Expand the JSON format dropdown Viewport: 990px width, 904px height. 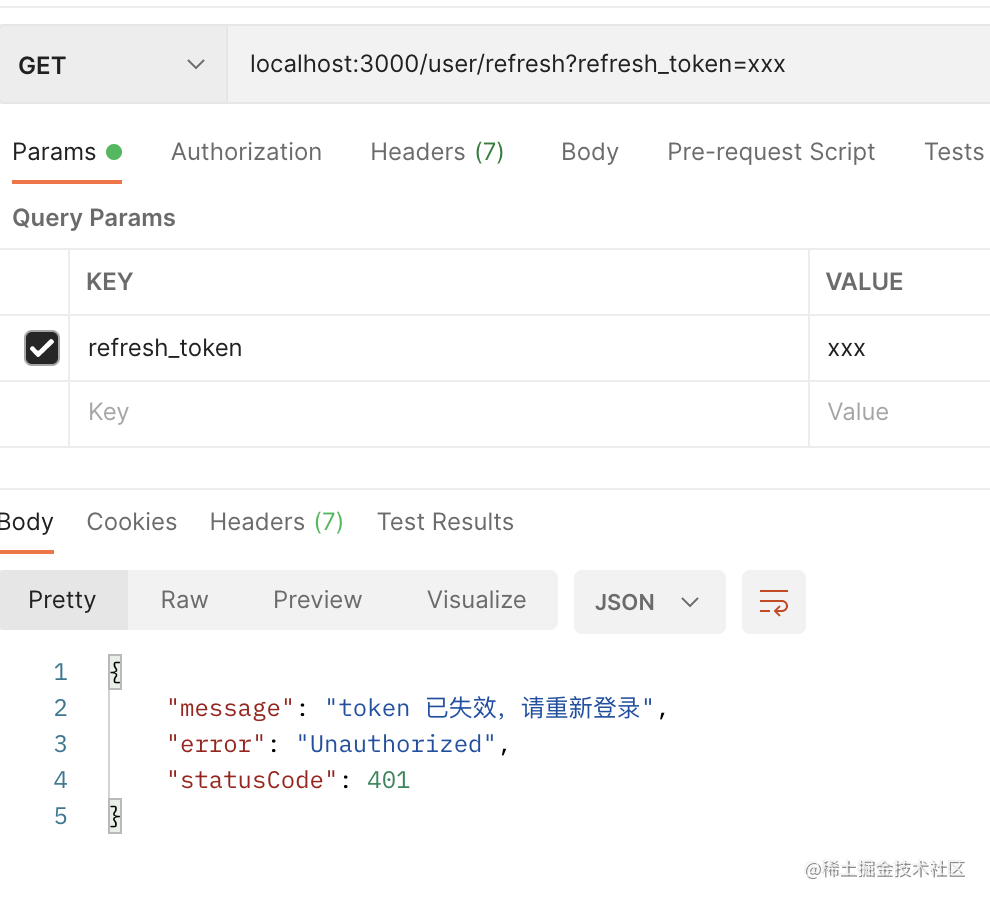(x=649, y=602)
